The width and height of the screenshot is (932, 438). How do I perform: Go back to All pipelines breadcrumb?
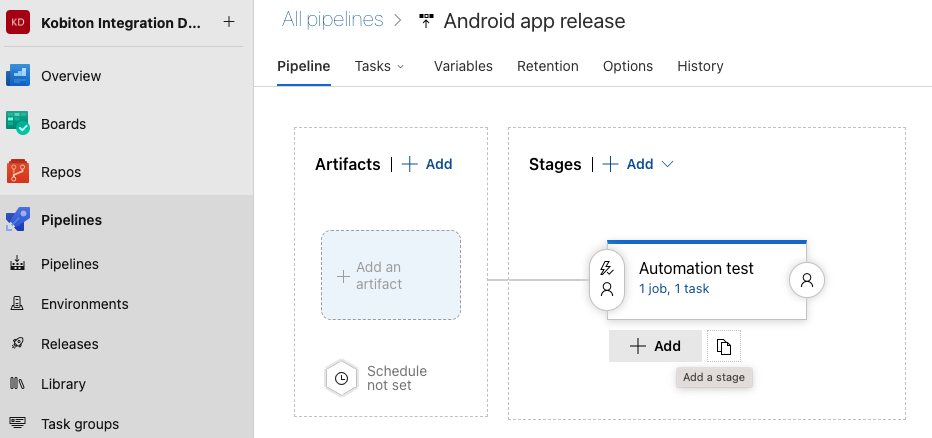coord(332,20)
